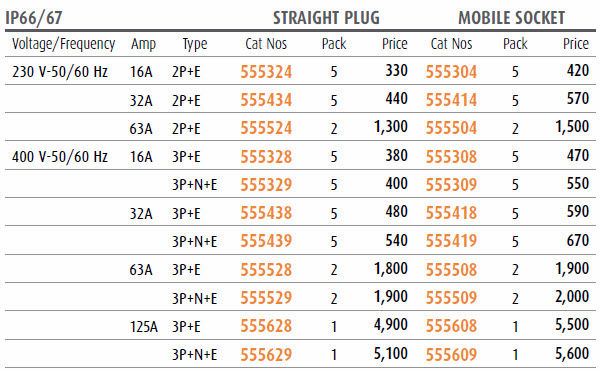Click catalogue number 555324

266,72
